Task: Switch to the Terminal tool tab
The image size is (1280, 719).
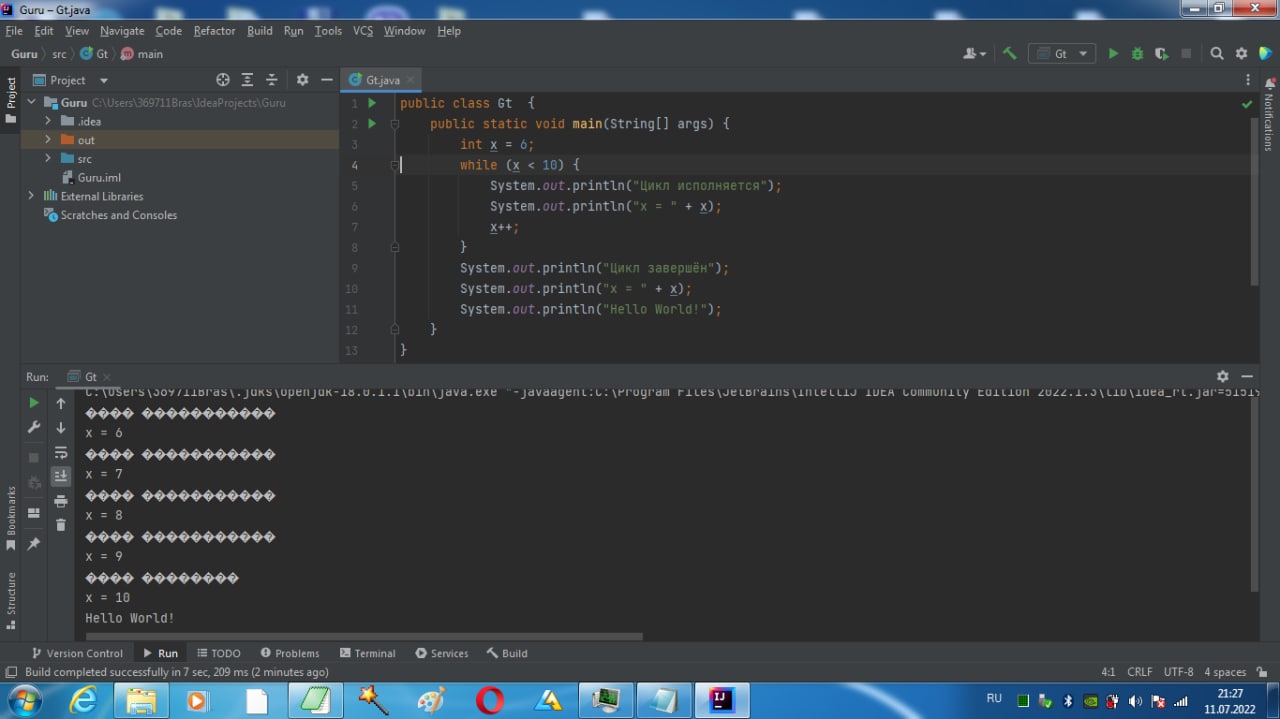Action: point(367,653)
